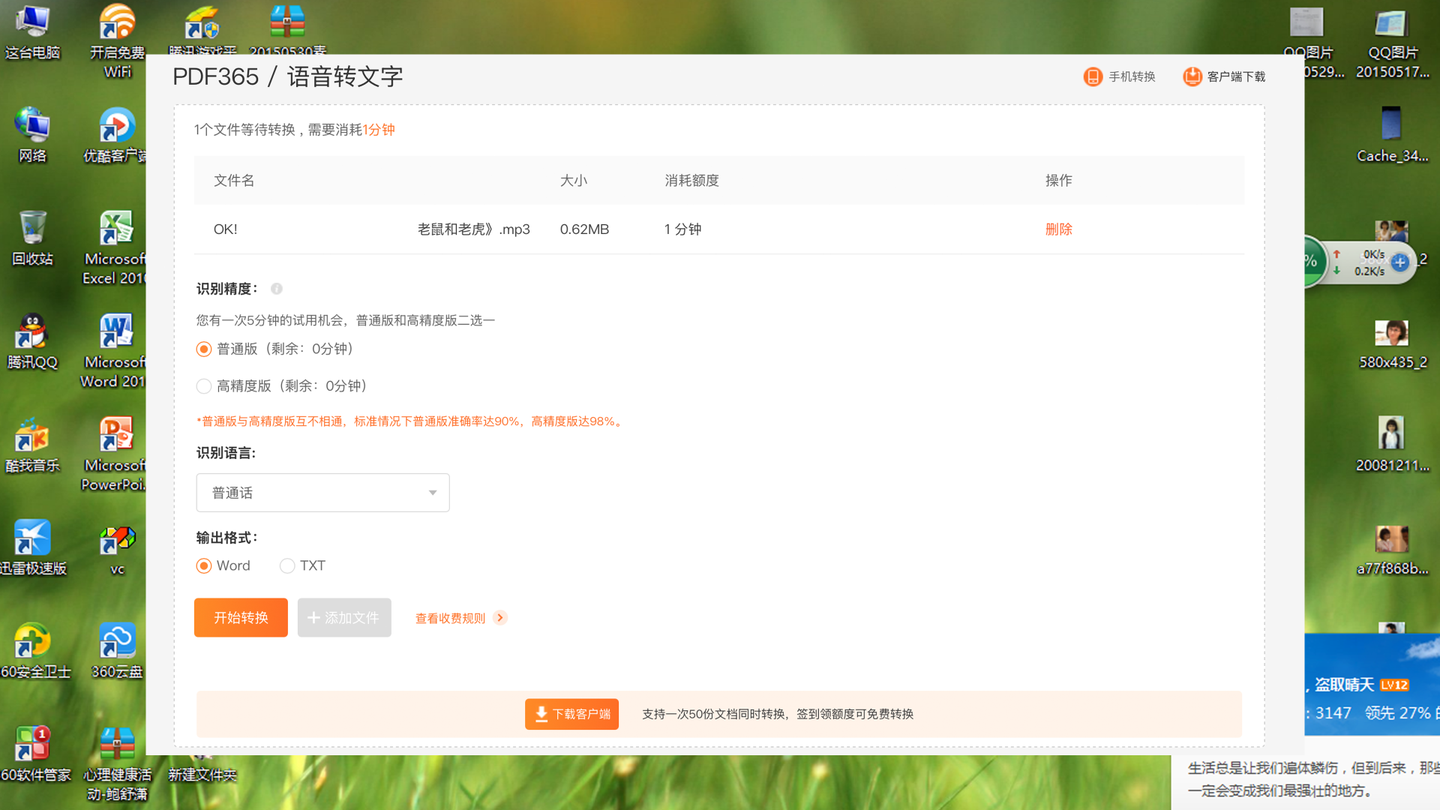1440x810 pixels.
Task: Open the 回收站 recycle bin
Action: click(33, 238)
